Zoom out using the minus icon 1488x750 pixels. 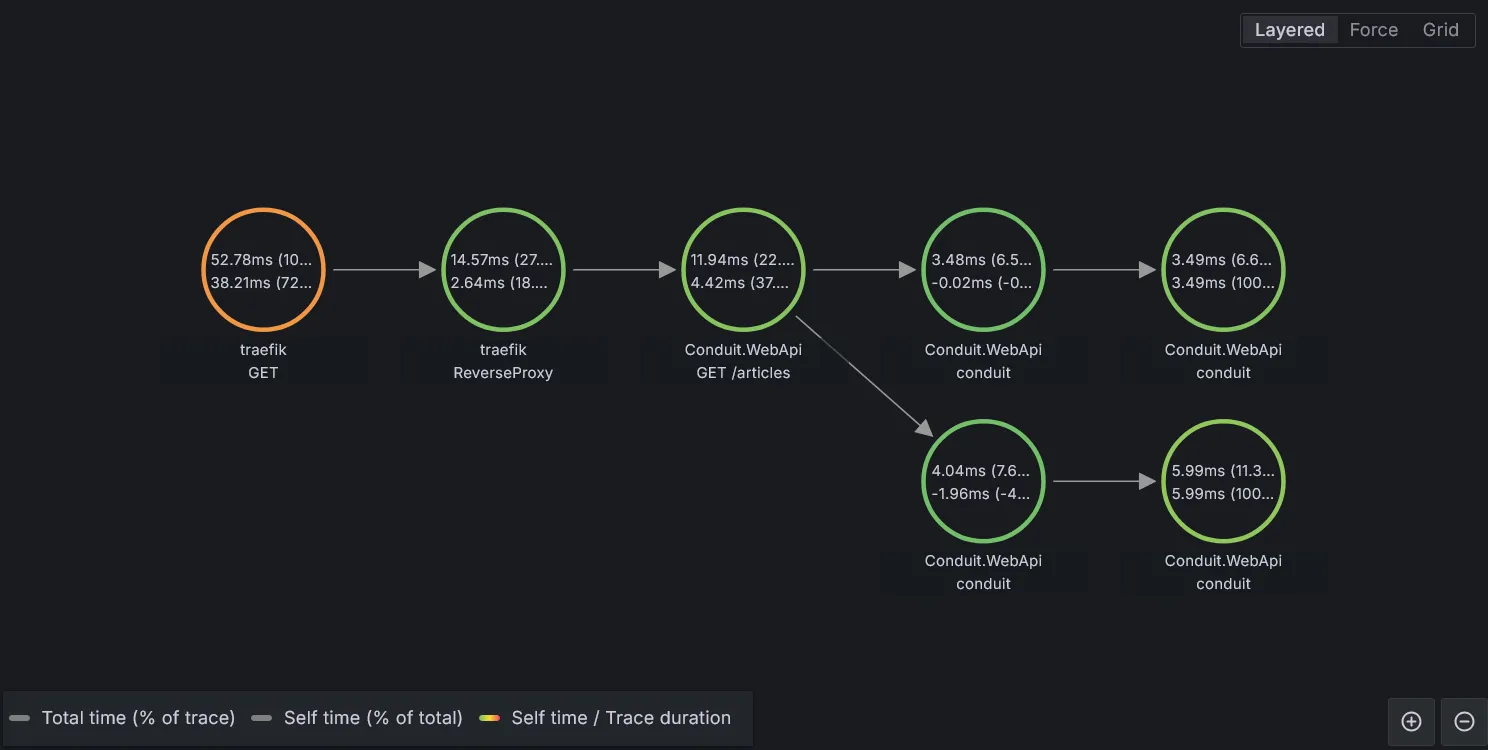[x=1464, y=721]
